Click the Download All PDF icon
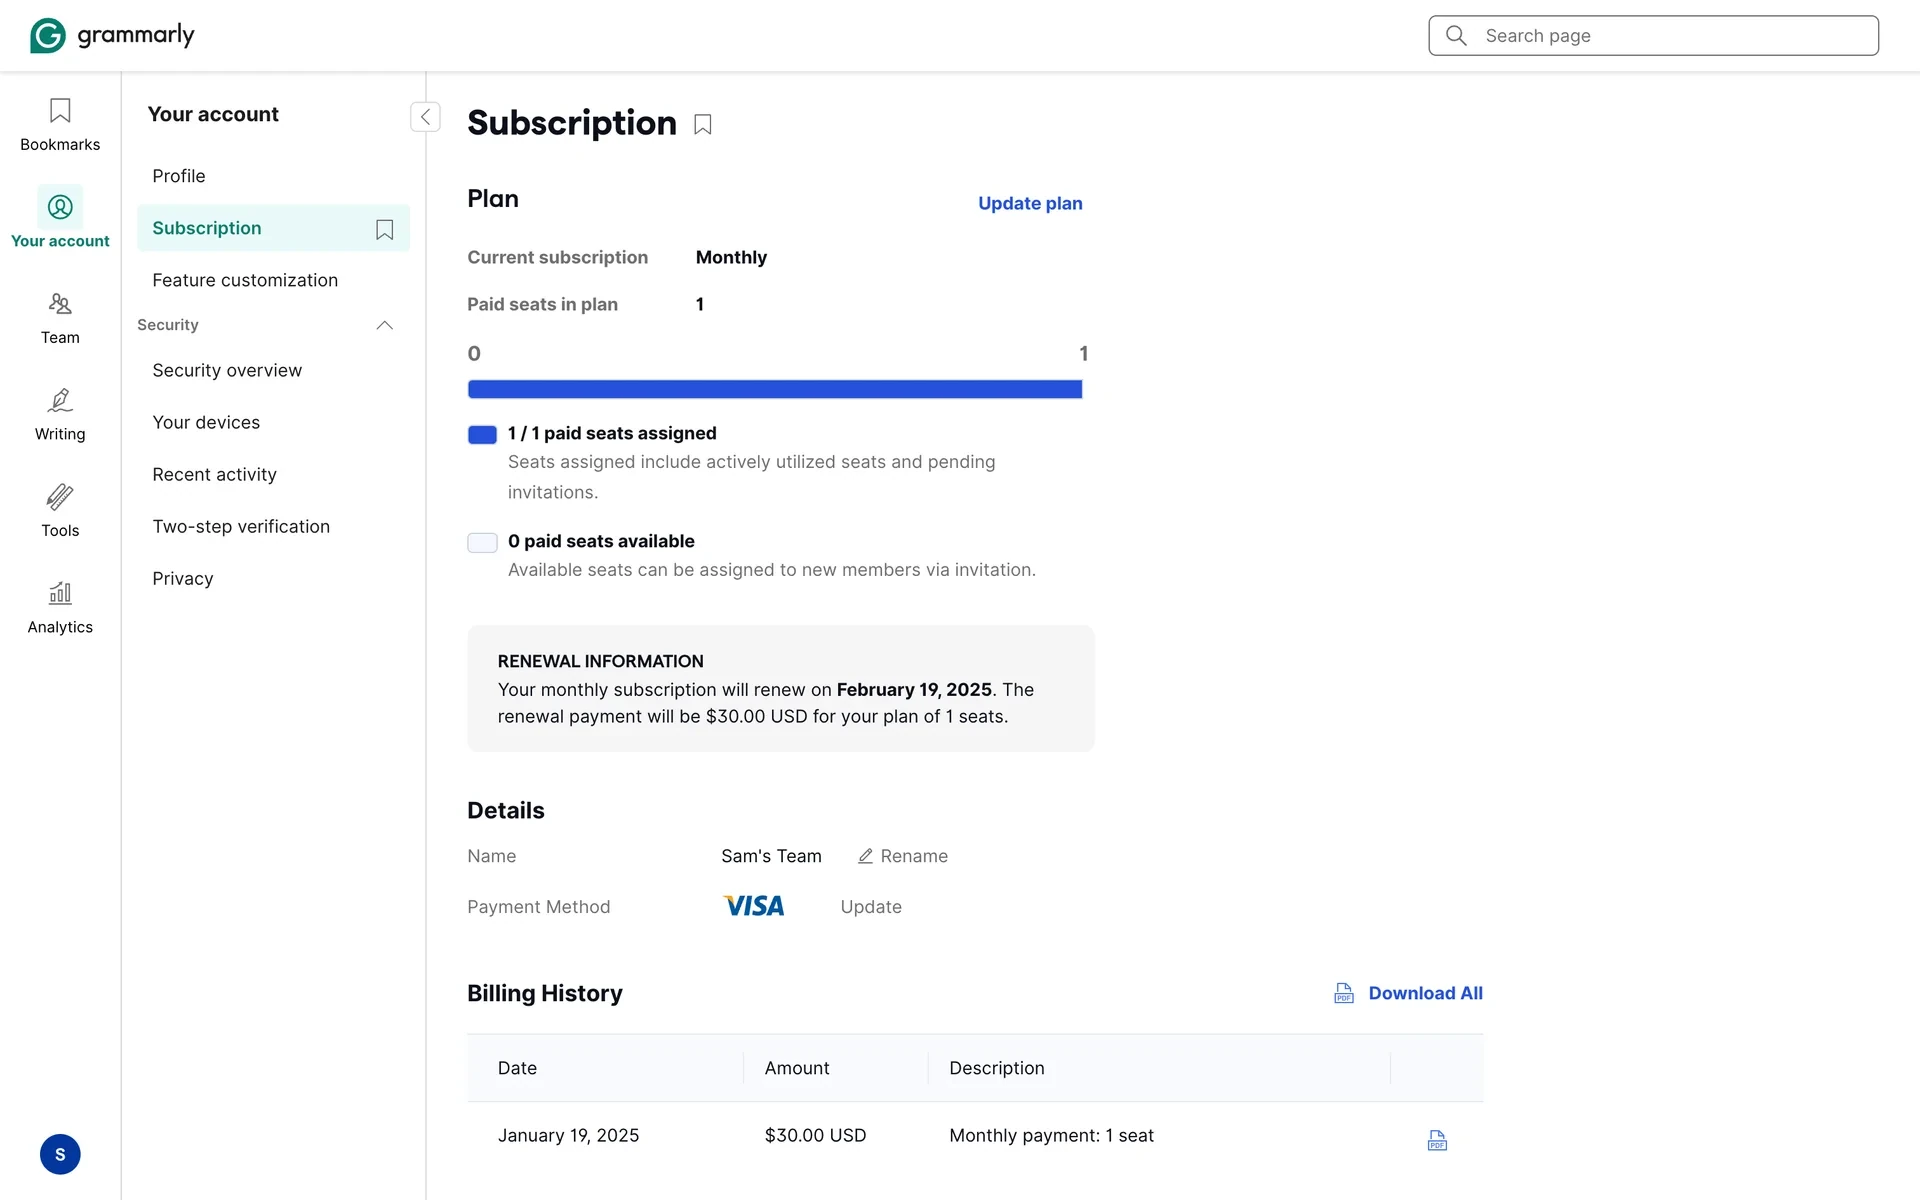 pos(1344,993)
